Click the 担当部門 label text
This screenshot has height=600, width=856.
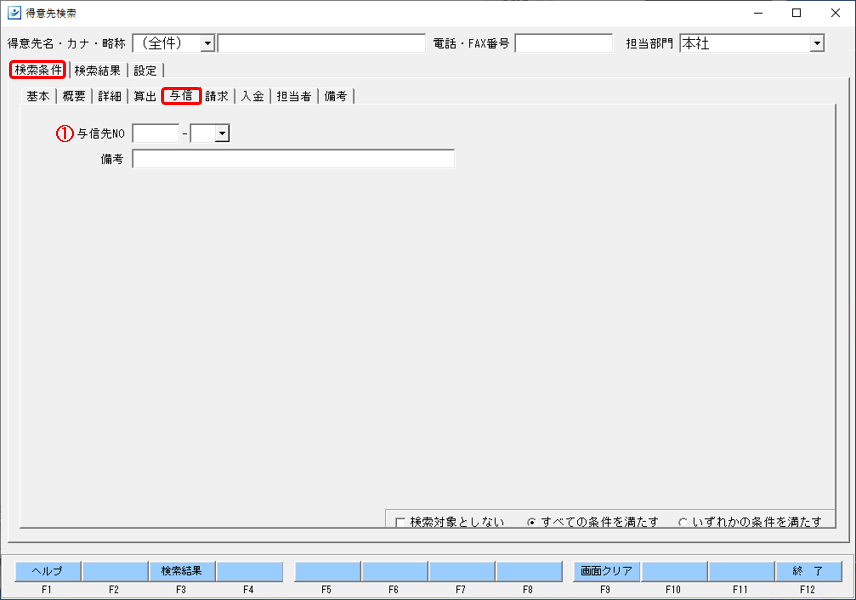coord(649,43)
